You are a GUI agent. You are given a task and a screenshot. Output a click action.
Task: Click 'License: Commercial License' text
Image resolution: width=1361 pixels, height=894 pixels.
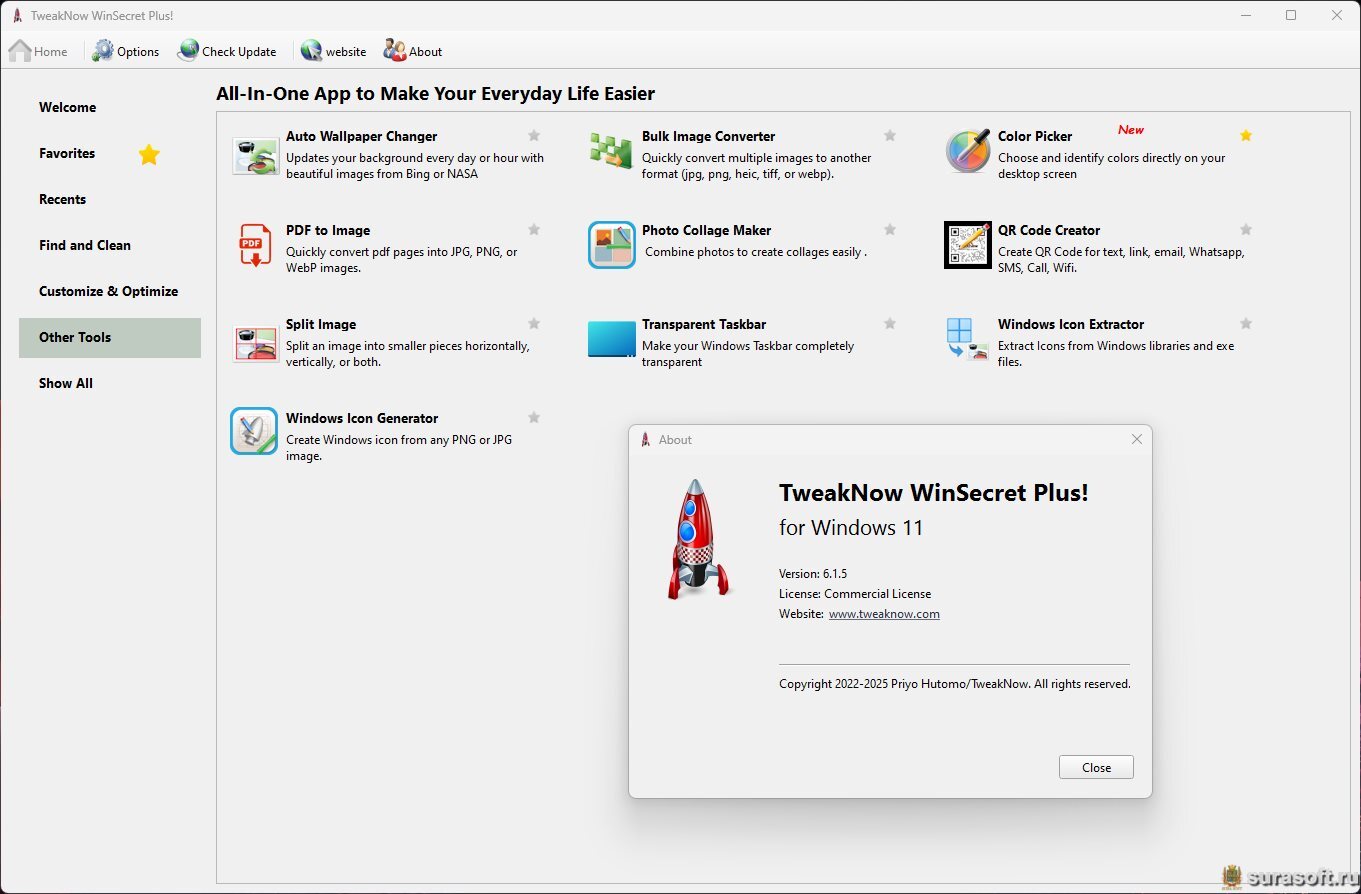click(x=855, y=594)
